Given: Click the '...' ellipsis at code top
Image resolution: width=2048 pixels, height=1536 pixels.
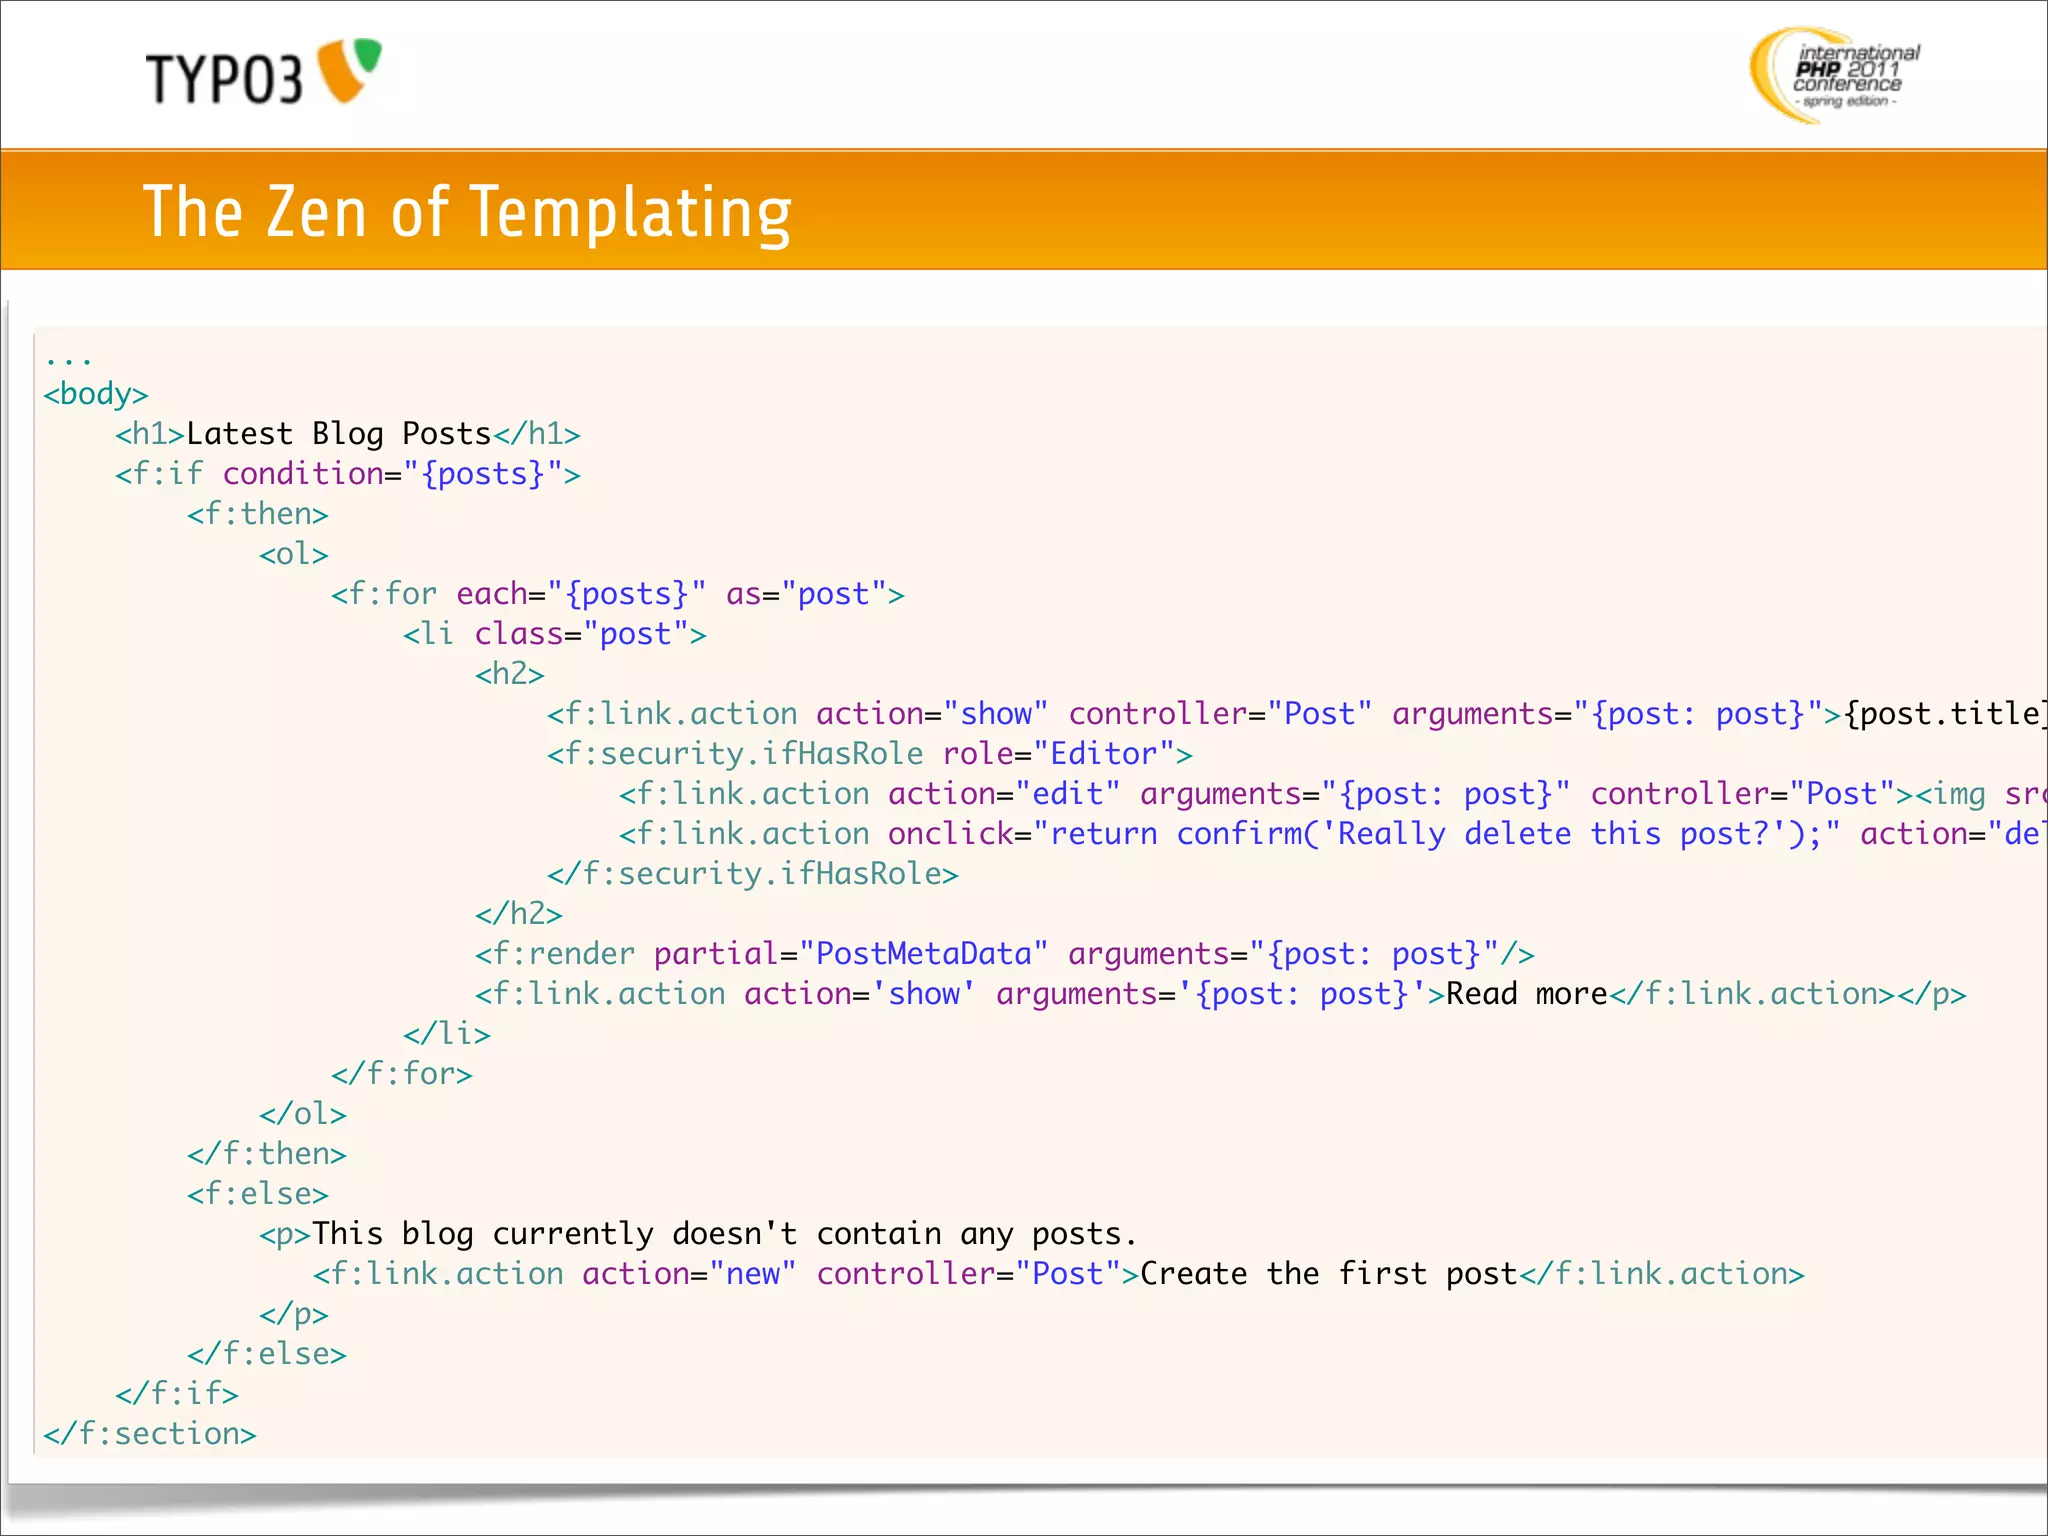Looking at the screenshot, I should click(69, 360).
